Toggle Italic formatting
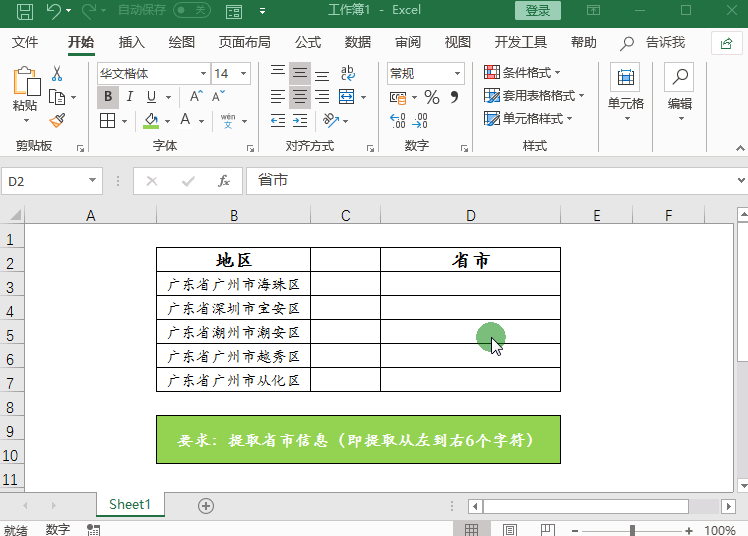The width and height of the screenshot is (748, 536). tap(130, 97)
